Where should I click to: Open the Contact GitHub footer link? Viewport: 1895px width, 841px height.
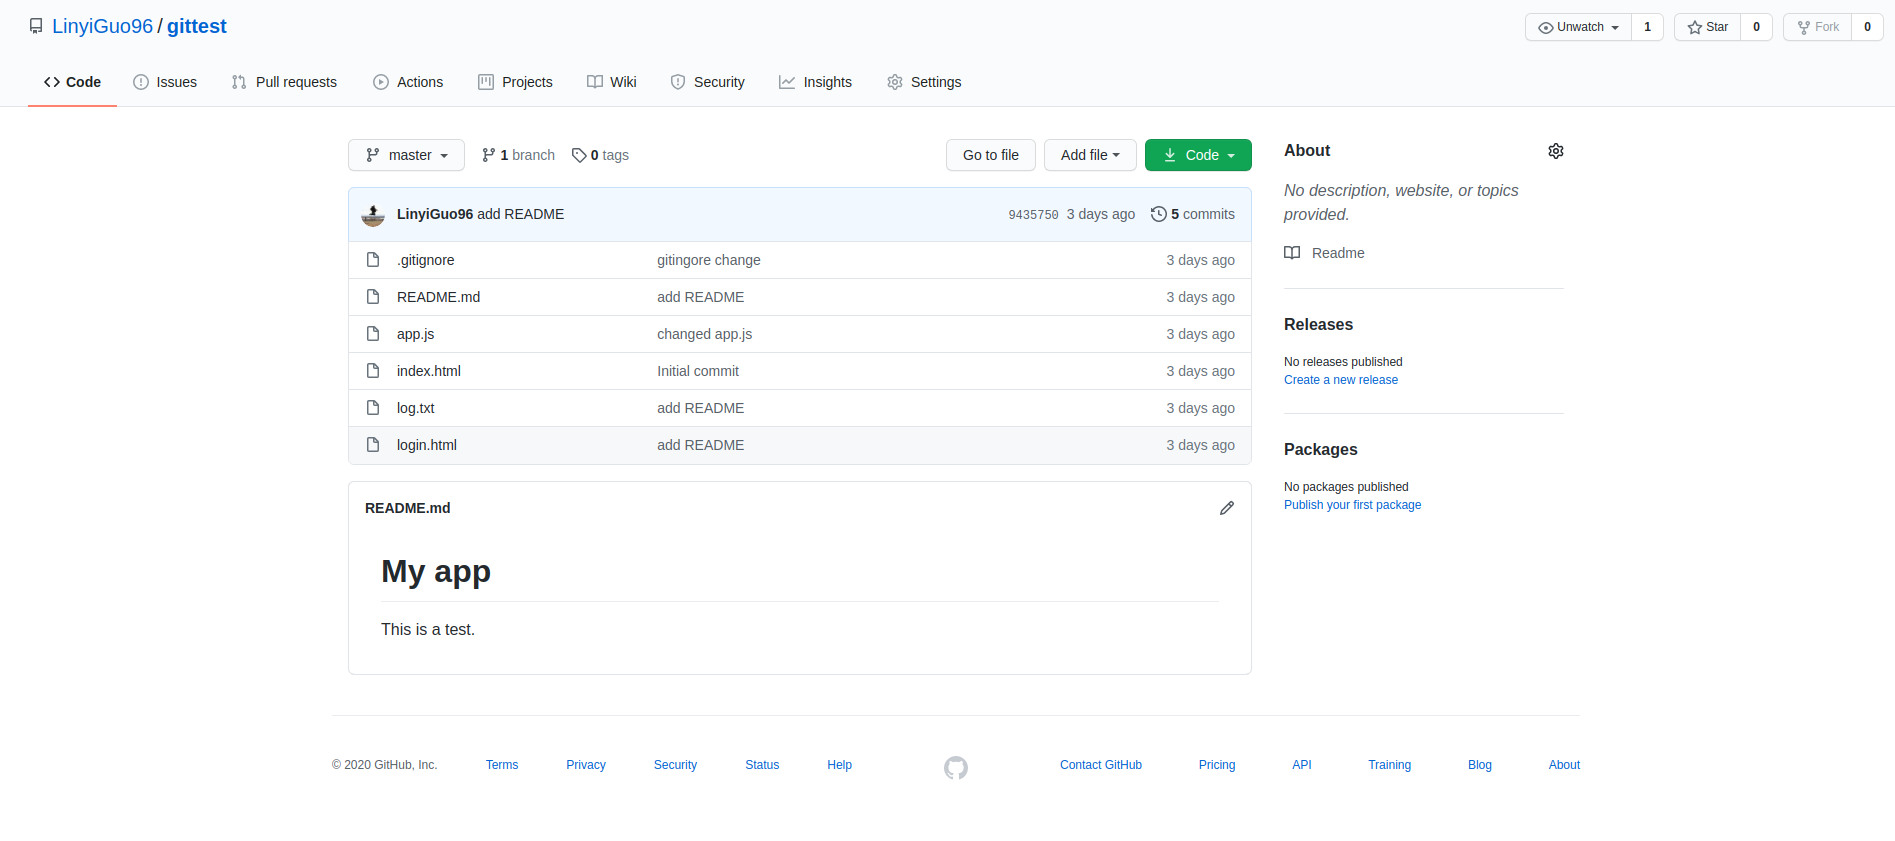1101,765
